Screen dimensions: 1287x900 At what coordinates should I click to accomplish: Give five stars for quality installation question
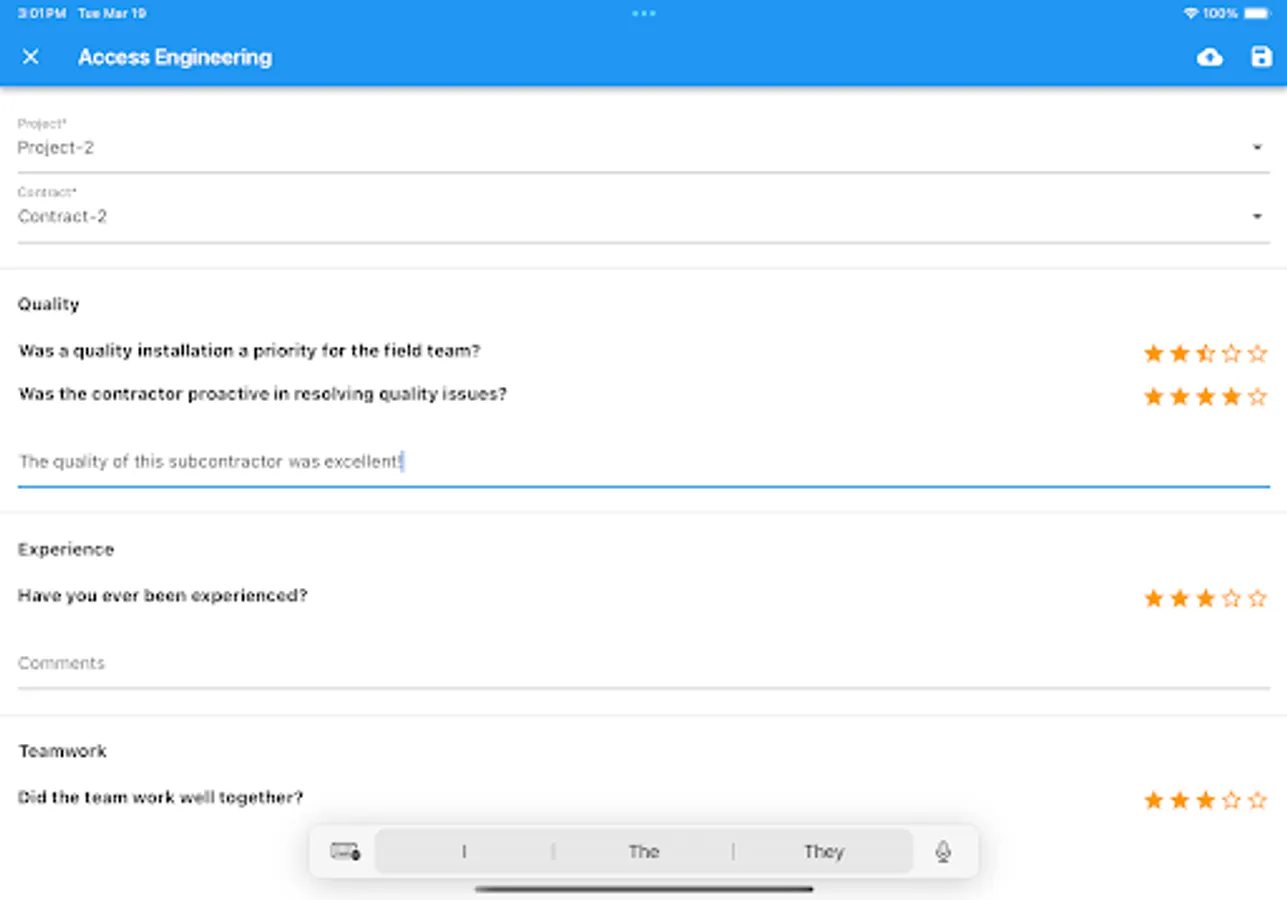1257,352
